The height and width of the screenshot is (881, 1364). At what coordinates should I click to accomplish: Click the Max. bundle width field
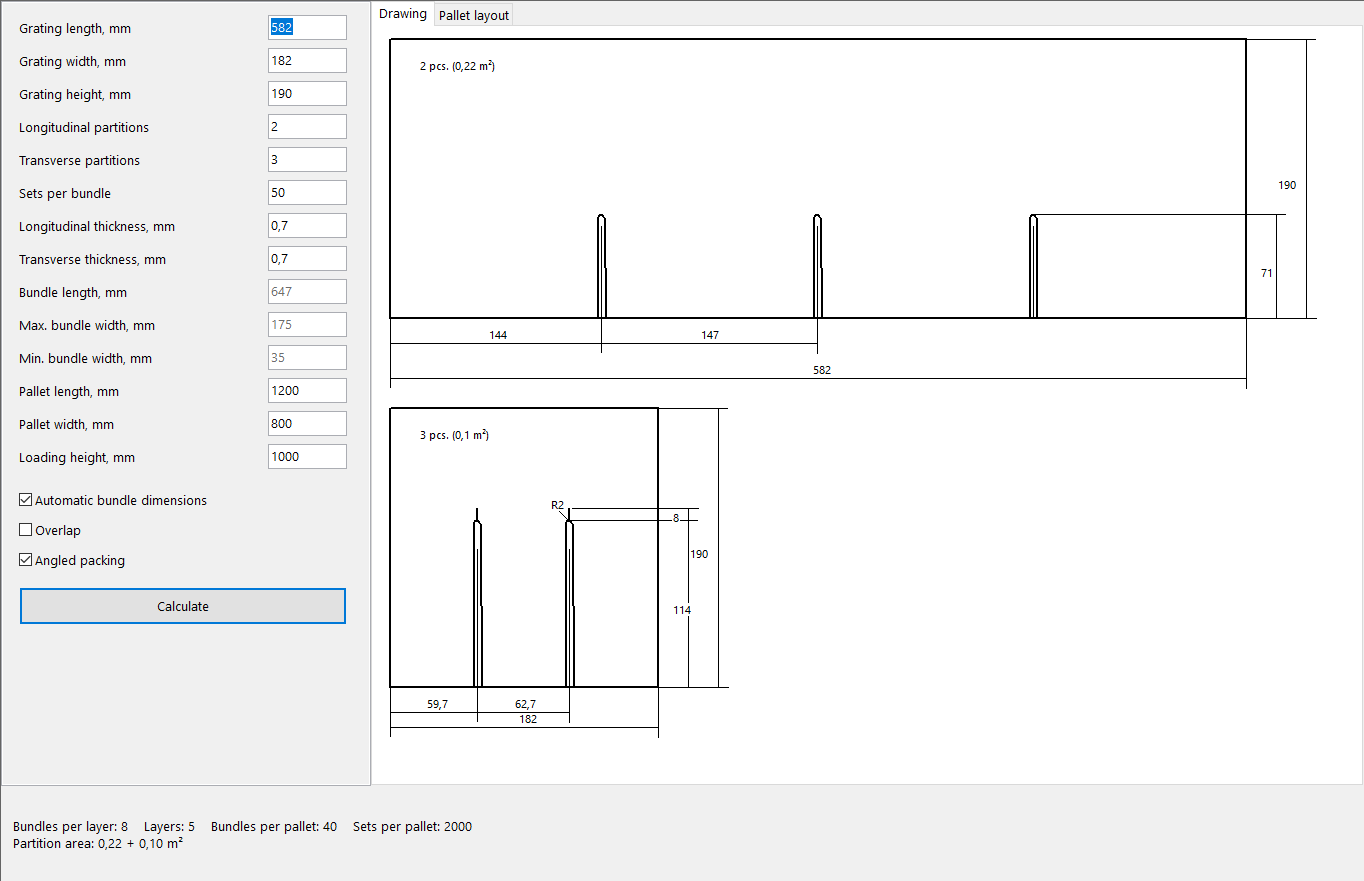[307, 325]
